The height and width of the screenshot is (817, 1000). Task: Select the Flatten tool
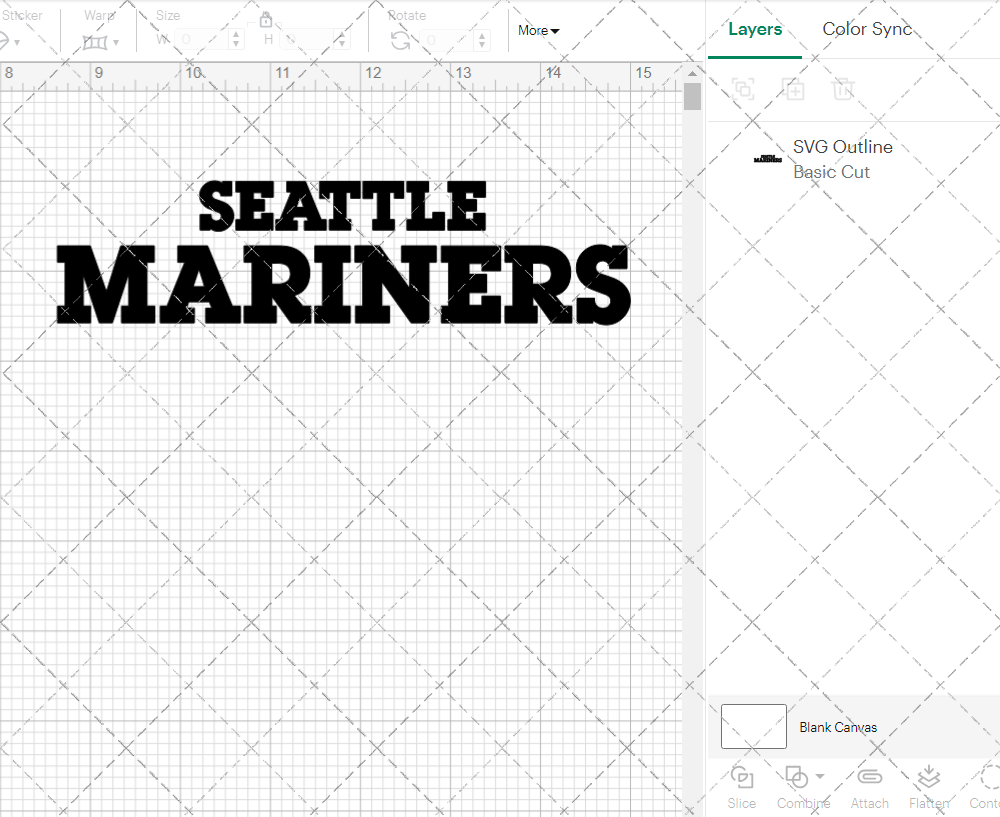coord(928,787)
